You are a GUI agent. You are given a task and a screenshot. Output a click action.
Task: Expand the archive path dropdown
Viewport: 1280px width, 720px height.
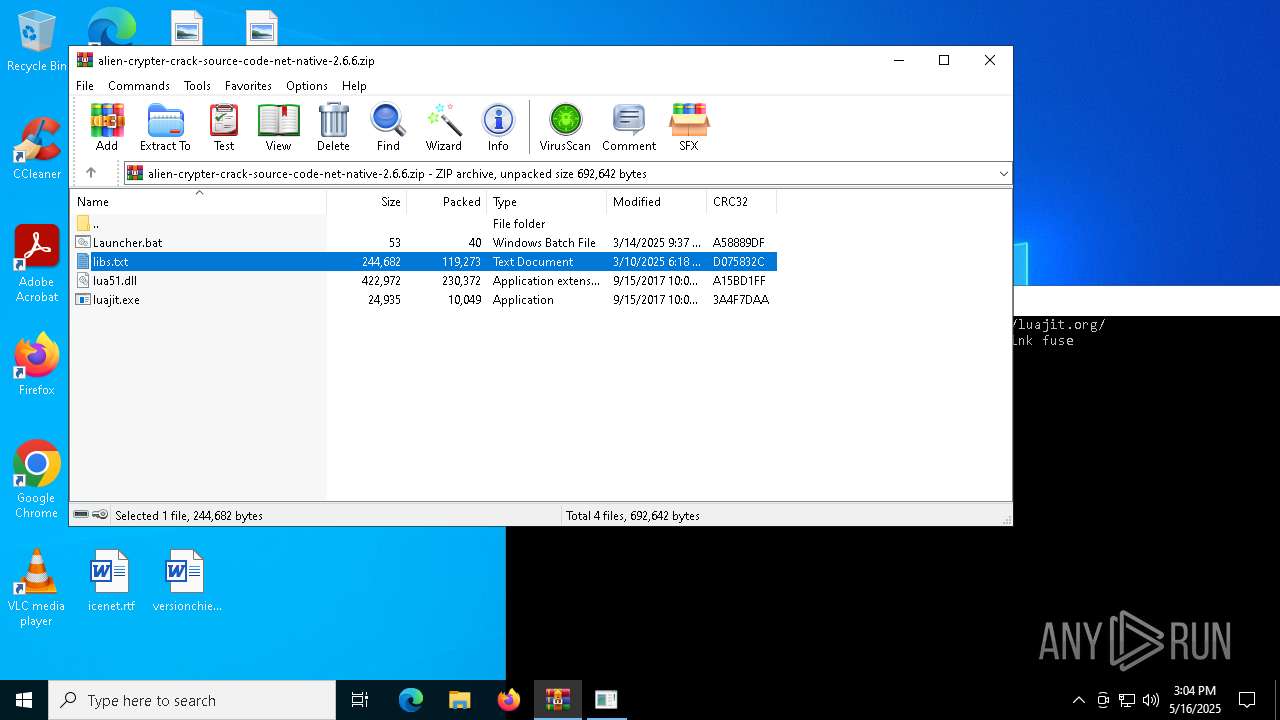(x=1003, y=173)
